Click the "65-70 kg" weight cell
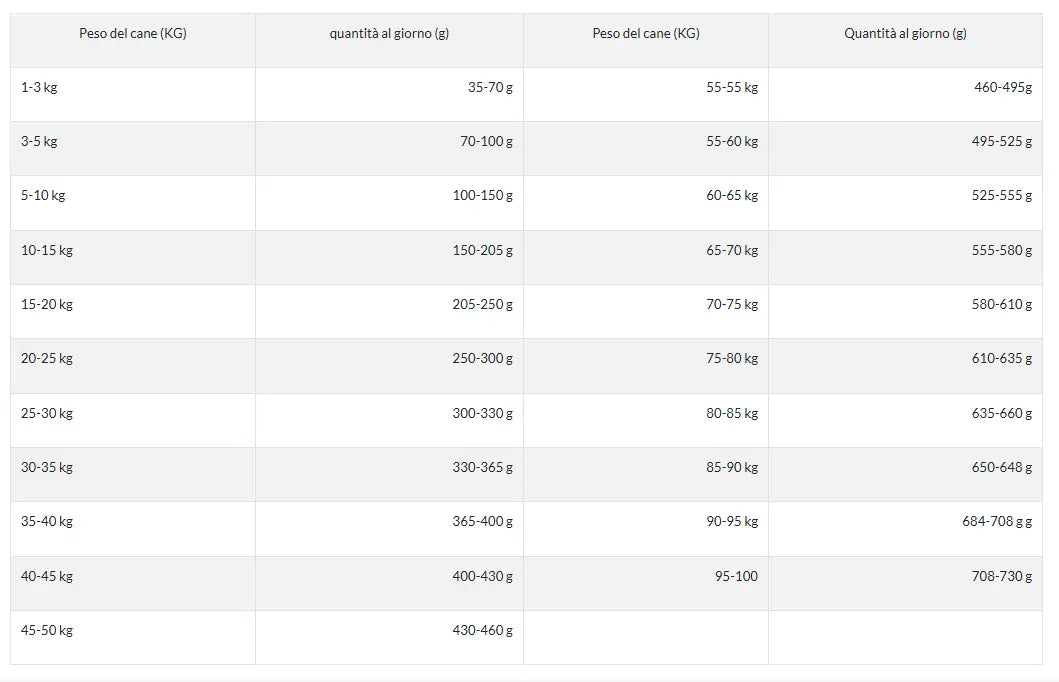This screenshot has width=1059, height=682. [x=732, y=251]
